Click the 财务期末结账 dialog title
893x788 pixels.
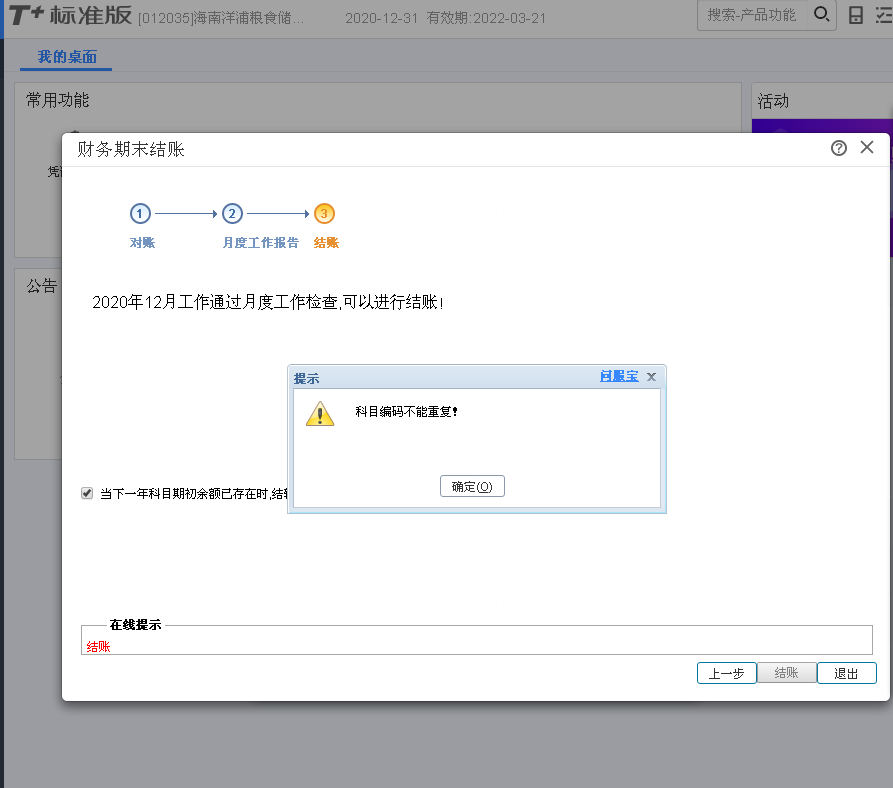[x=131, y=149]
